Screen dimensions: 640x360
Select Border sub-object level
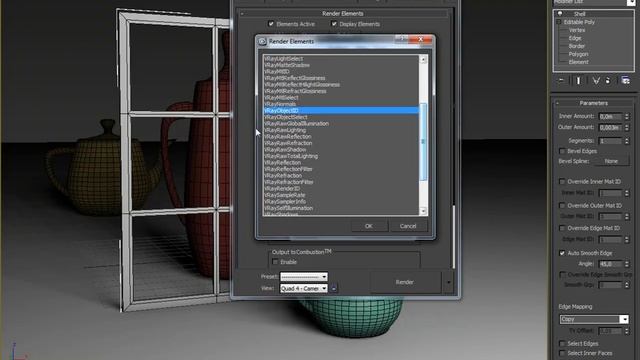pyautogui.click(x=577, y=46)
